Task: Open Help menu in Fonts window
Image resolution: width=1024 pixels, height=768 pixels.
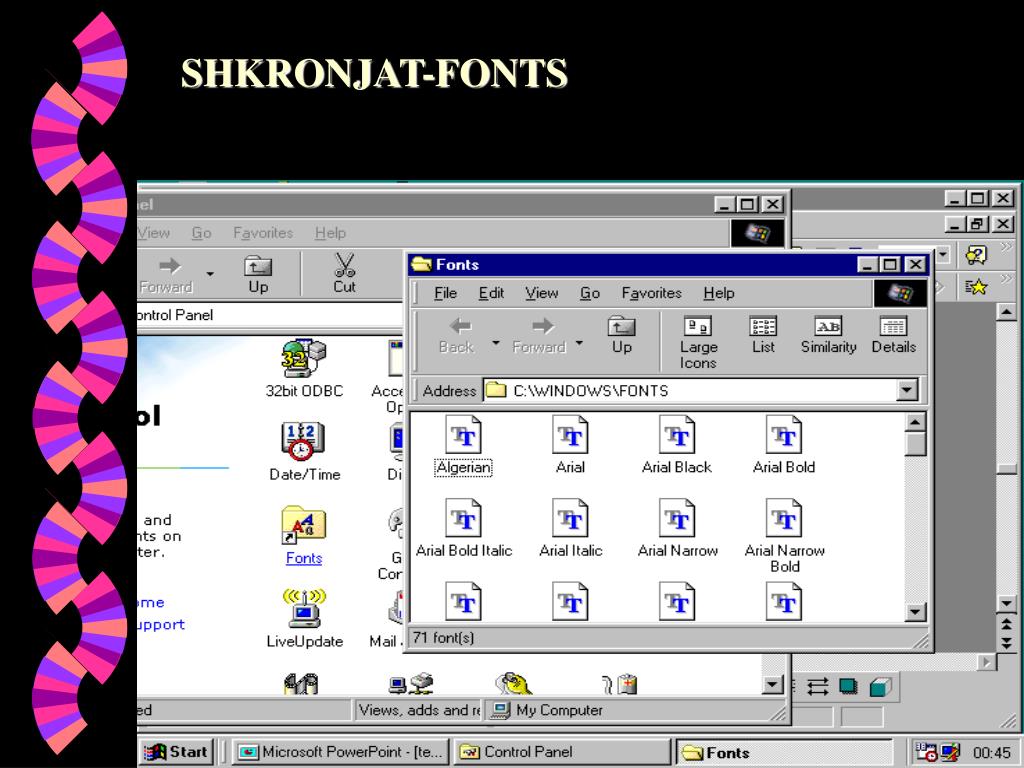Action: tap(719, 293)
